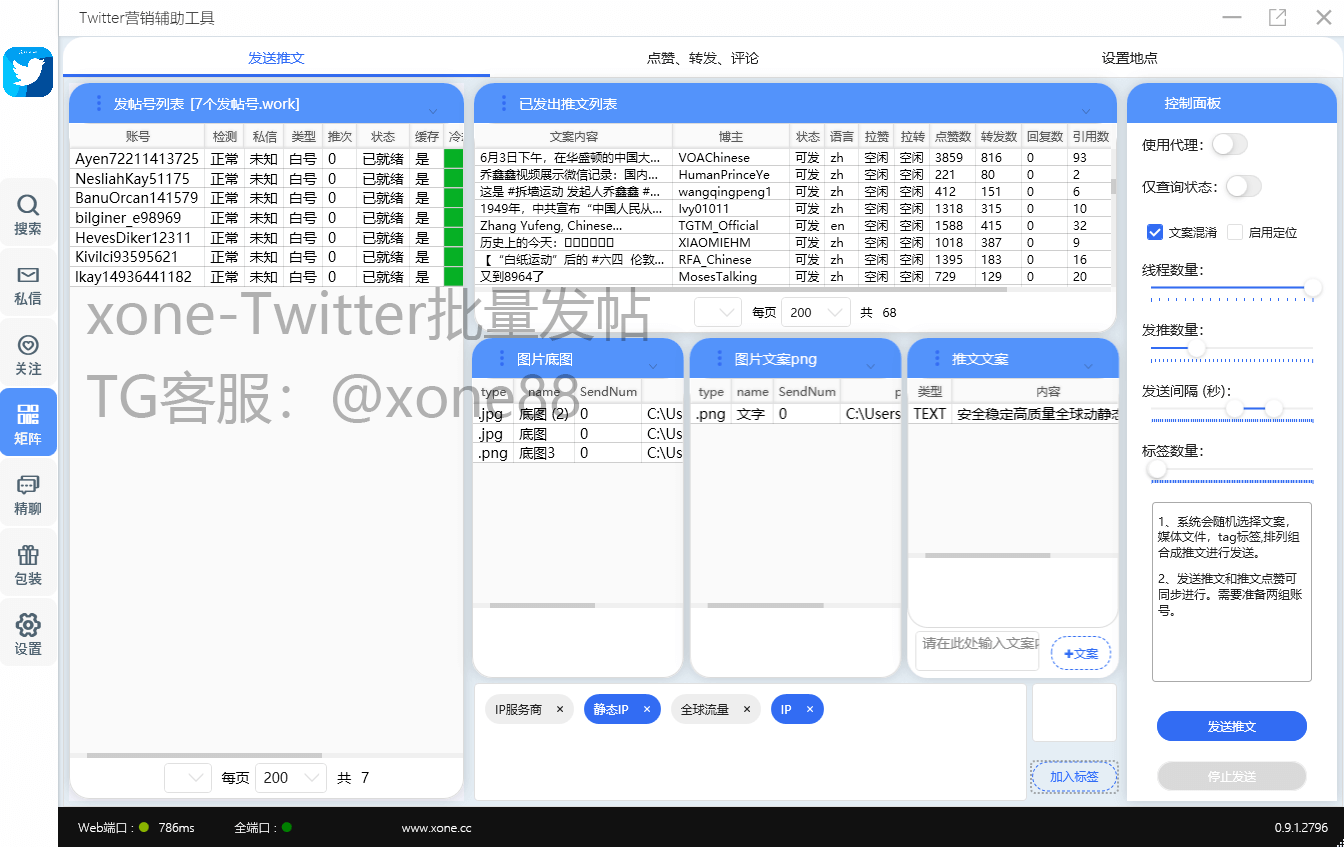This screenshot has height=847, width=1344.
Task: Open the 精聊 chat sidebar icon
Action: coord(28,494)
